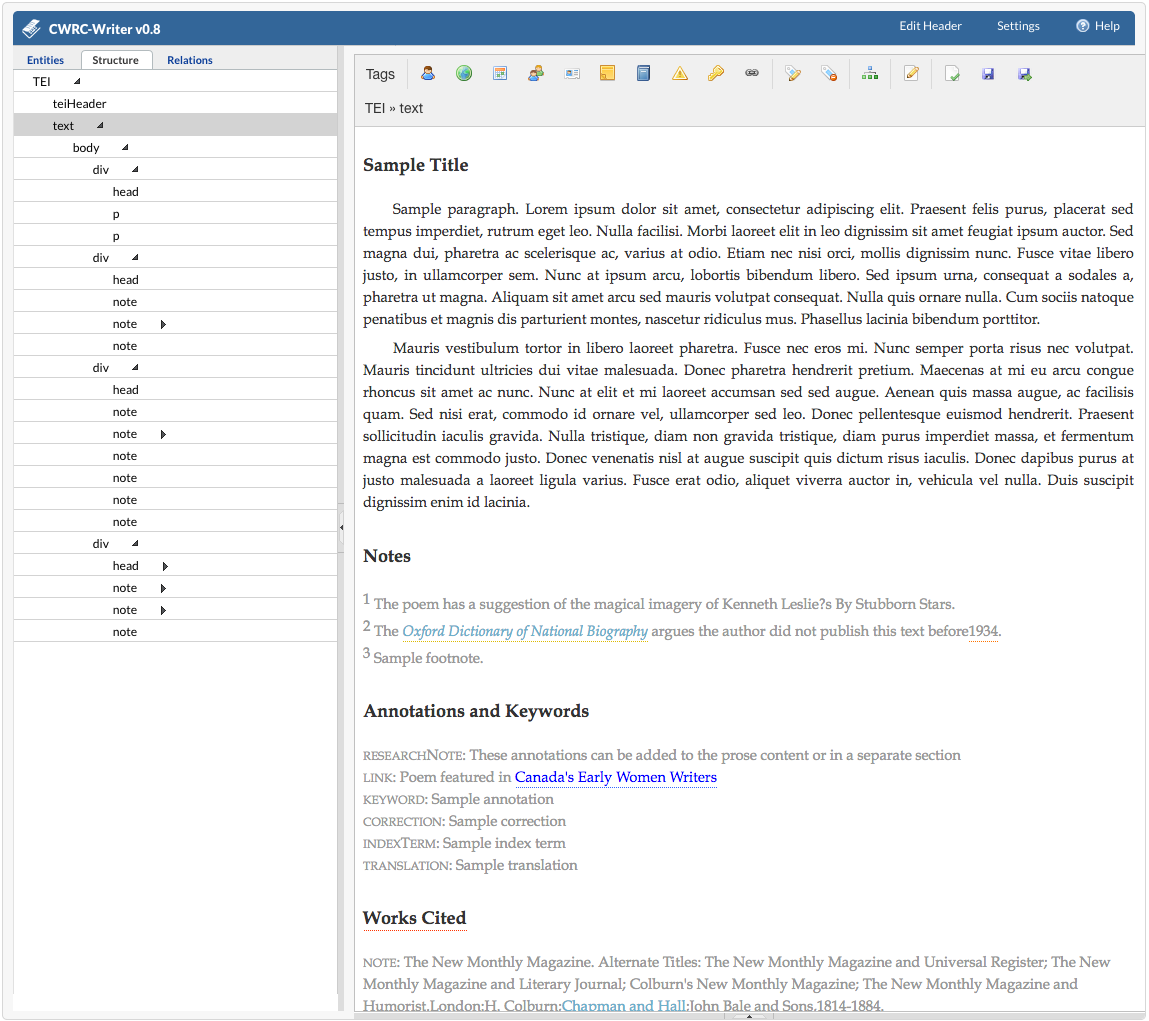
Task: Select the teiHeader tree row
Action: tap(175, 103)
